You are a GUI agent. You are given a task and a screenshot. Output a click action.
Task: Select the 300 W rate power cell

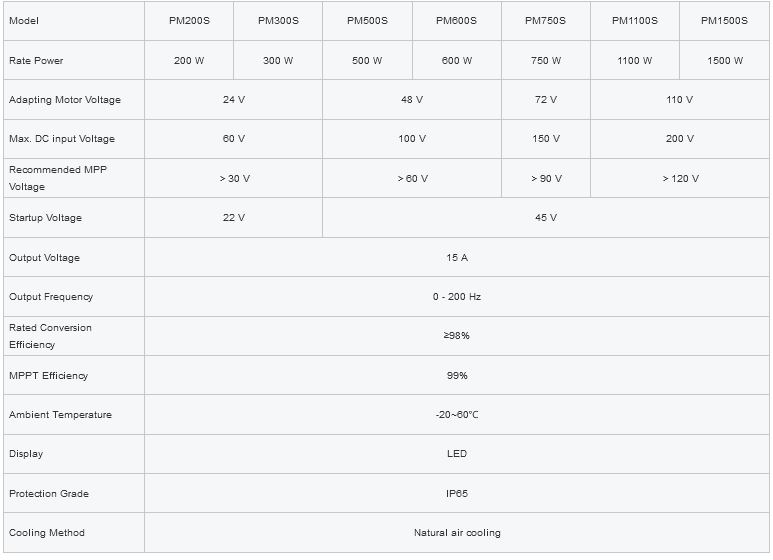click(278, 60)
